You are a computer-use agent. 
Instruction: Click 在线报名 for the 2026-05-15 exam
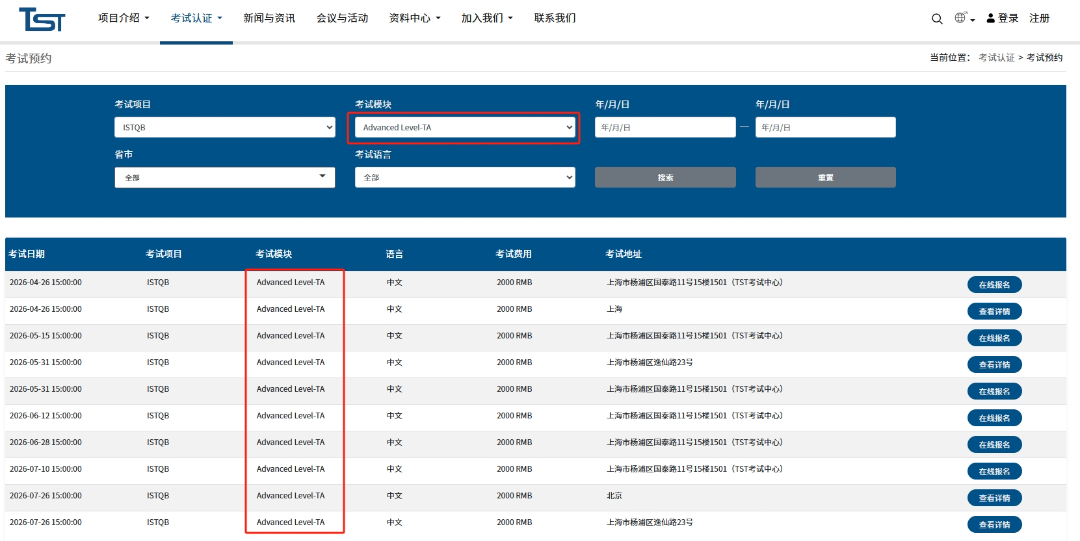click(x=994, y=338)
